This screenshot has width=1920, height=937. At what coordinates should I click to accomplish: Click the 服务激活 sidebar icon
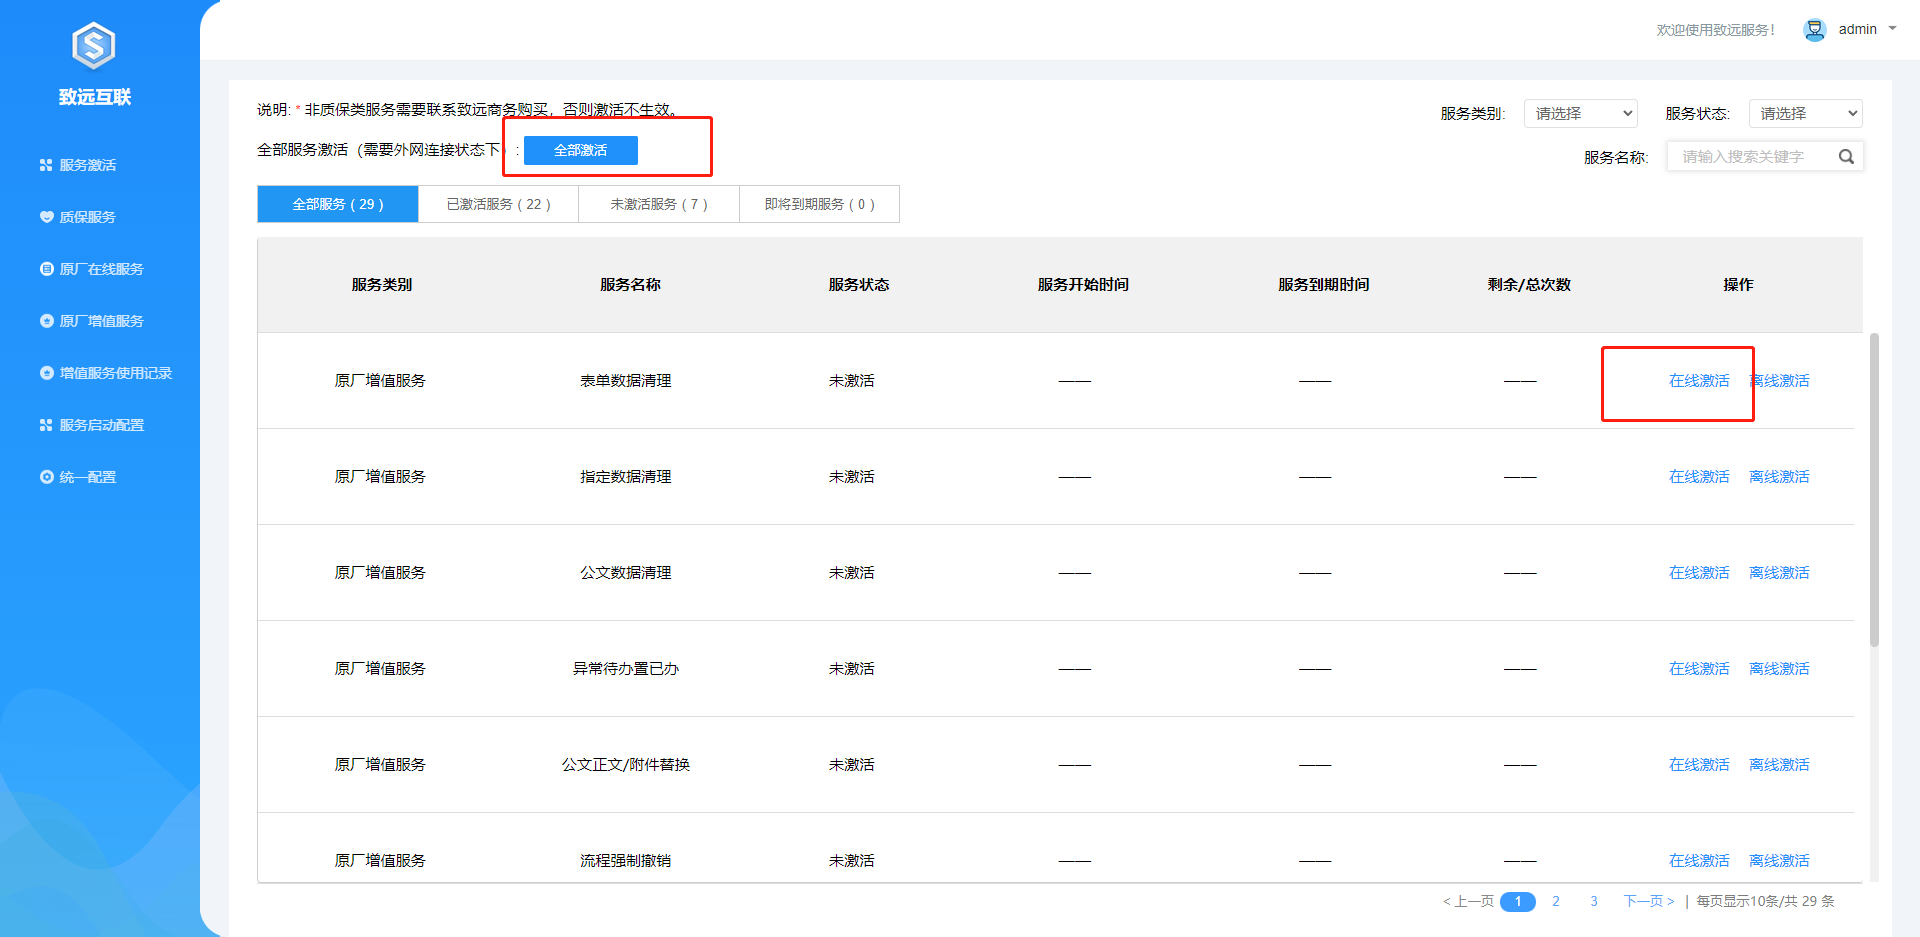click(x=46, y=165)
